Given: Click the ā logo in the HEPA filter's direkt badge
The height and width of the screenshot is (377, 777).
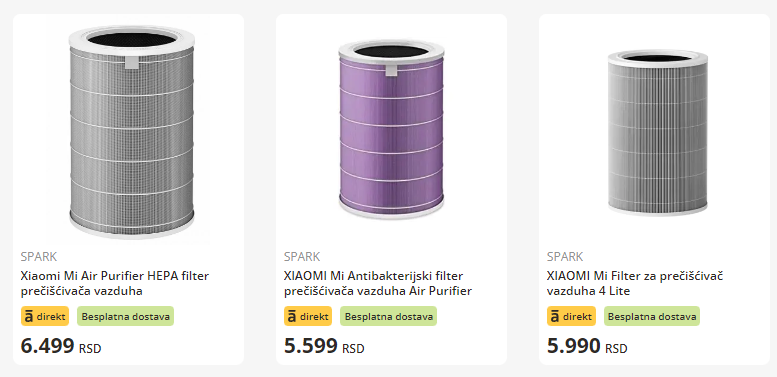Looking at the screenshot, I should (x=28, y=317).
